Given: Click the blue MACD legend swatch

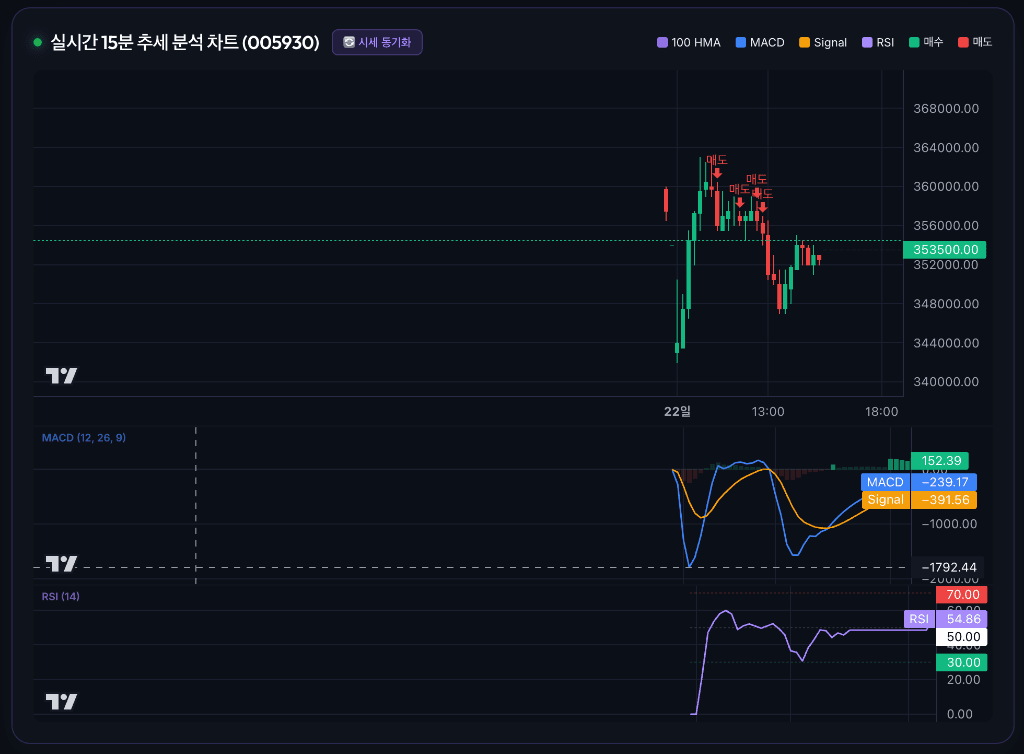Looking at the screenshot, I should coord(741,42).
